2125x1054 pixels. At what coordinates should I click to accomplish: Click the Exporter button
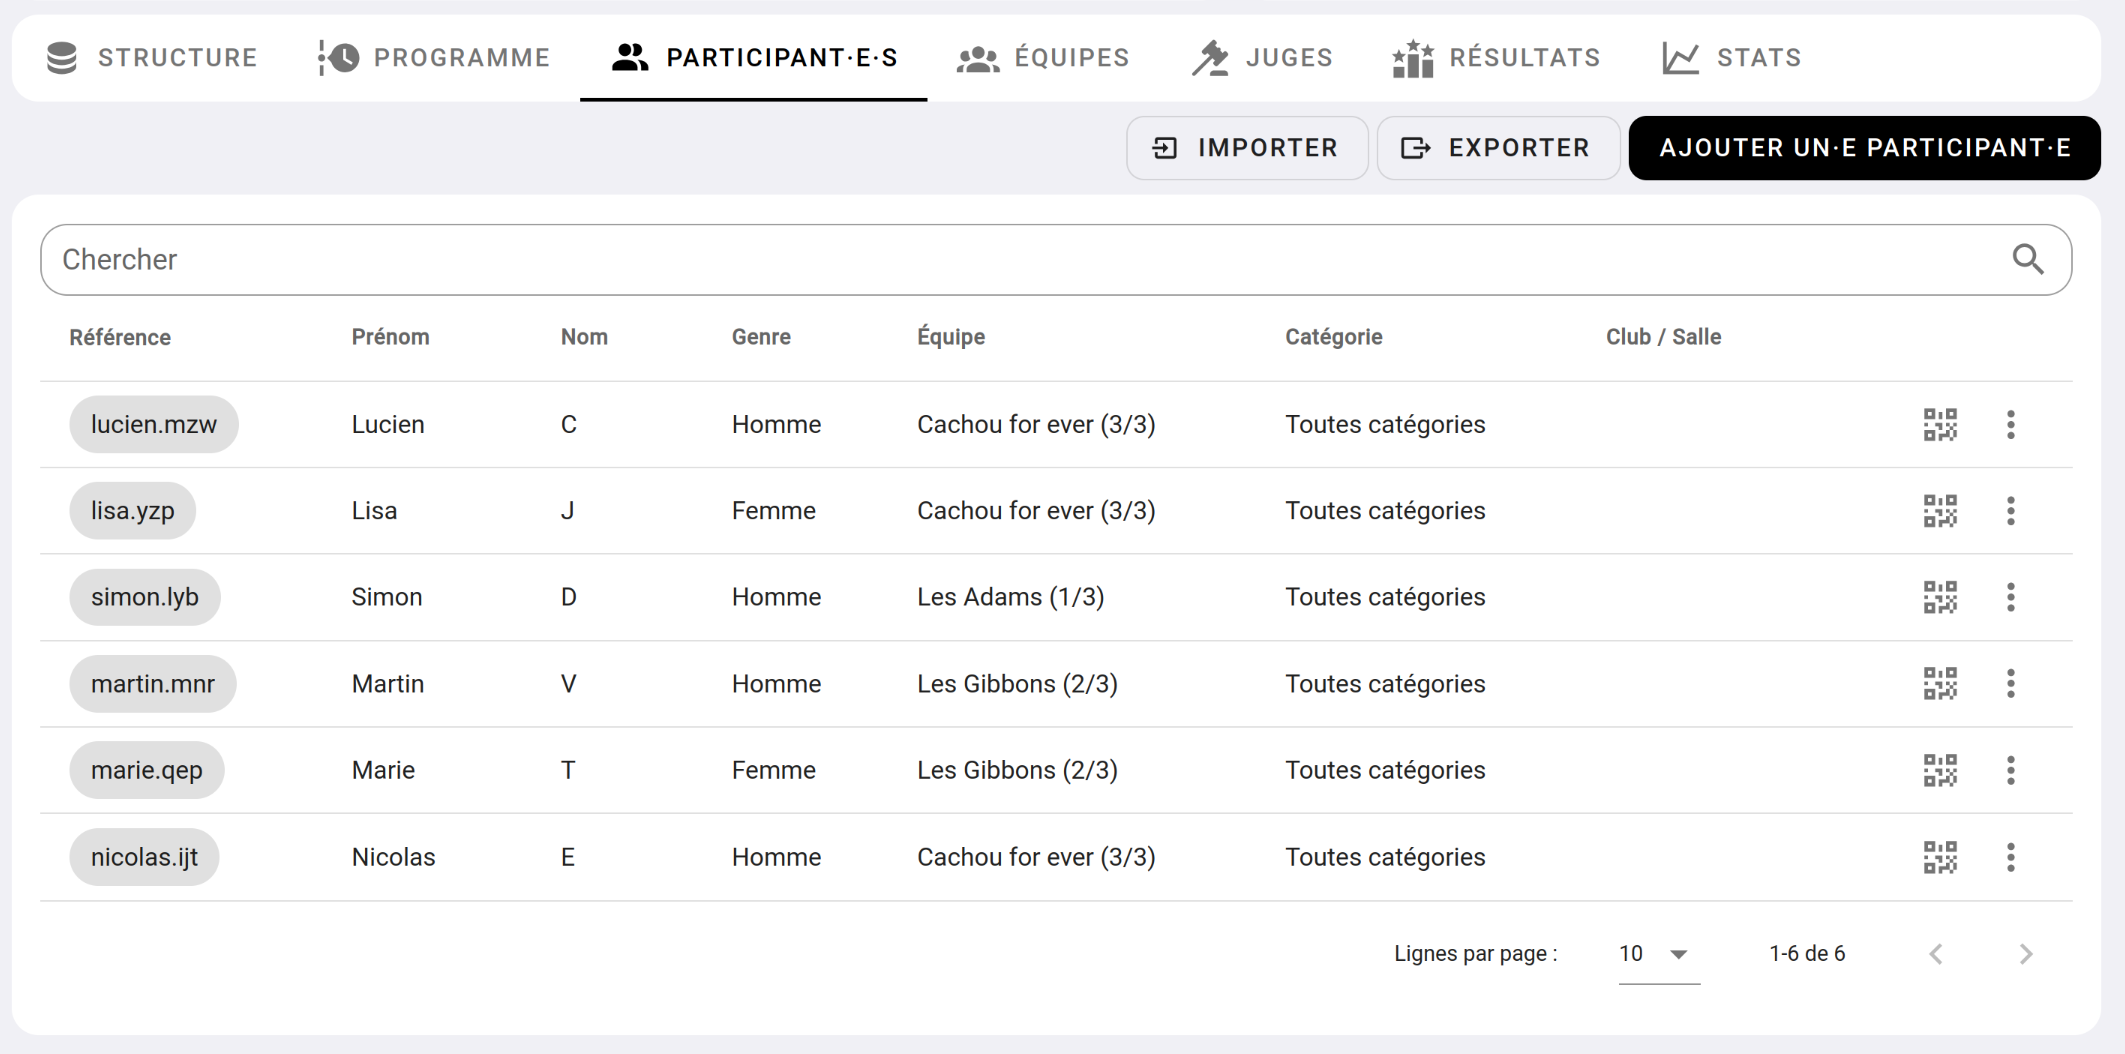1497,148
